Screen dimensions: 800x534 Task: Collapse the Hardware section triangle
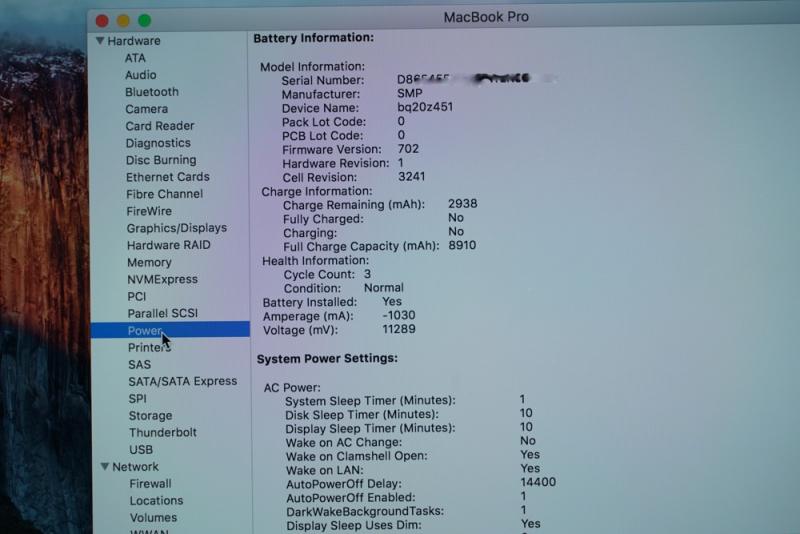click(x=100, y=40)
